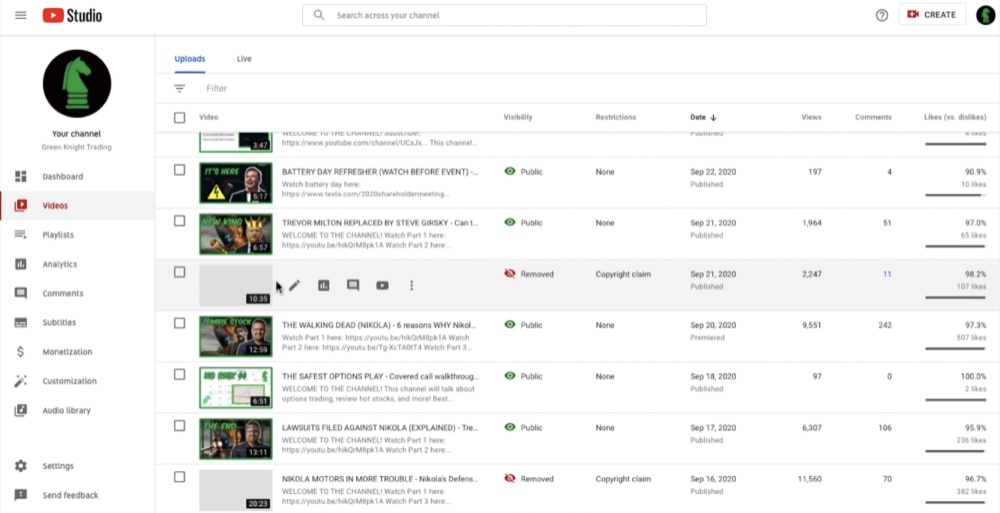Open the account avatar in top bar
Viewport: 1000px width, 513px height.
pyautogui.click(x=985, y=15)
